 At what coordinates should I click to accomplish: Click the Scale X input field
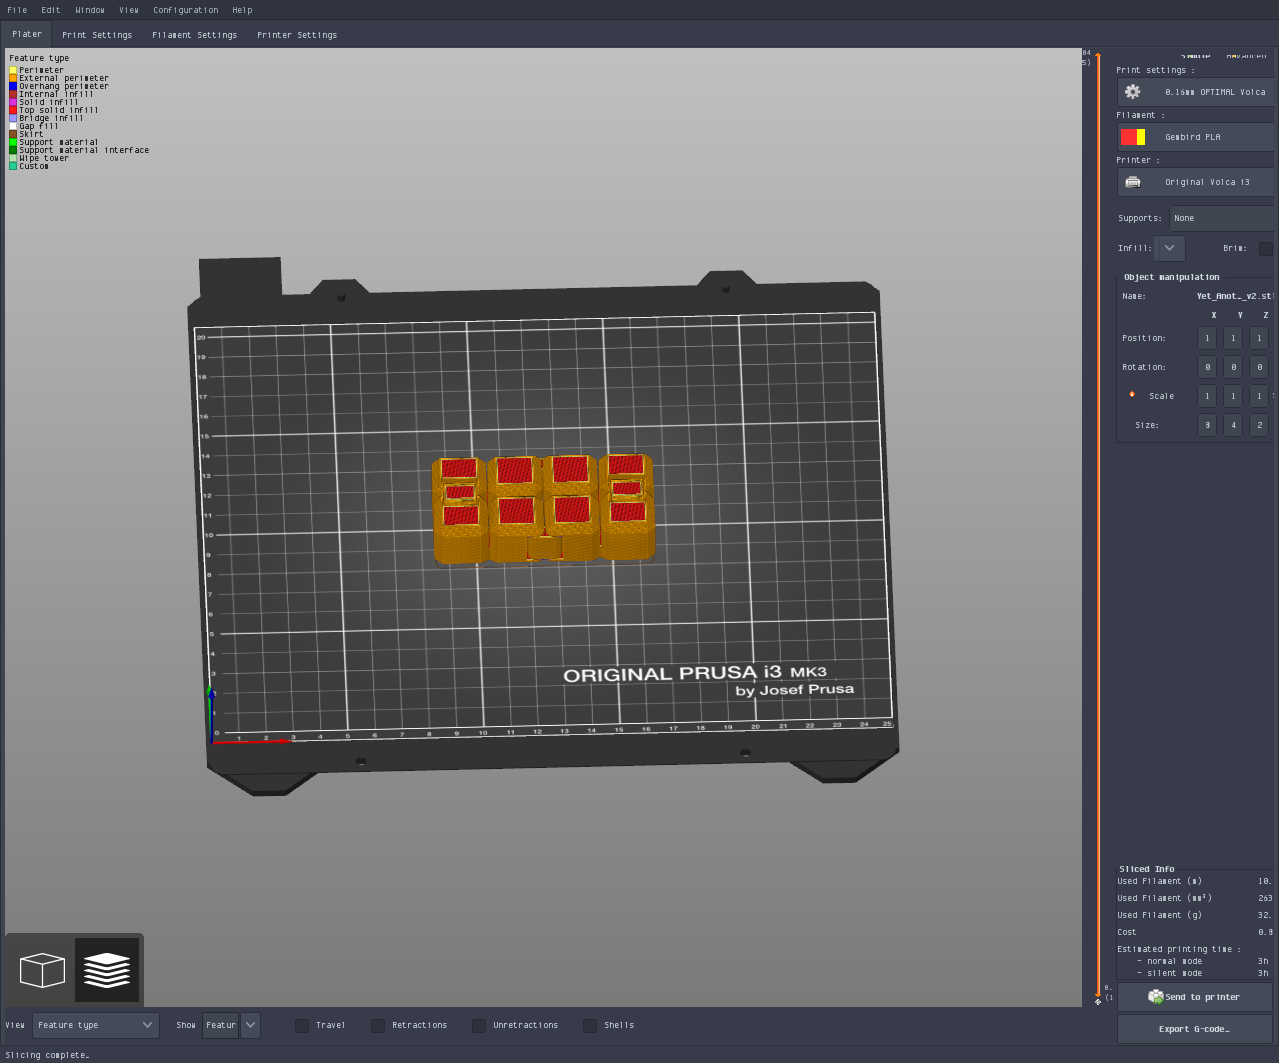tap(1208, 396)
